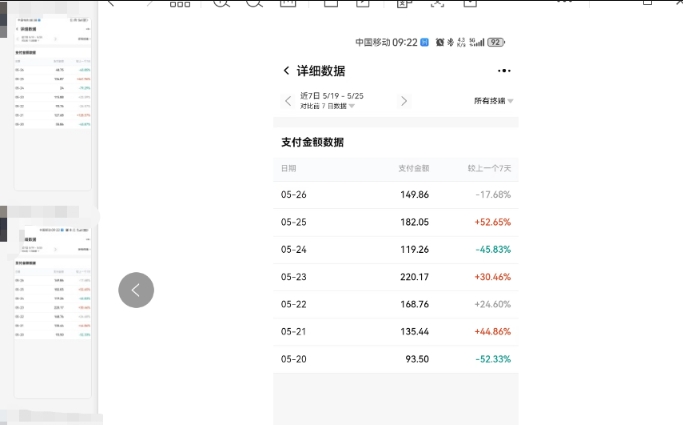Click the 近7日 5/19 - 5/25 date range
This screenshot has width=683, height=425.
332,96
